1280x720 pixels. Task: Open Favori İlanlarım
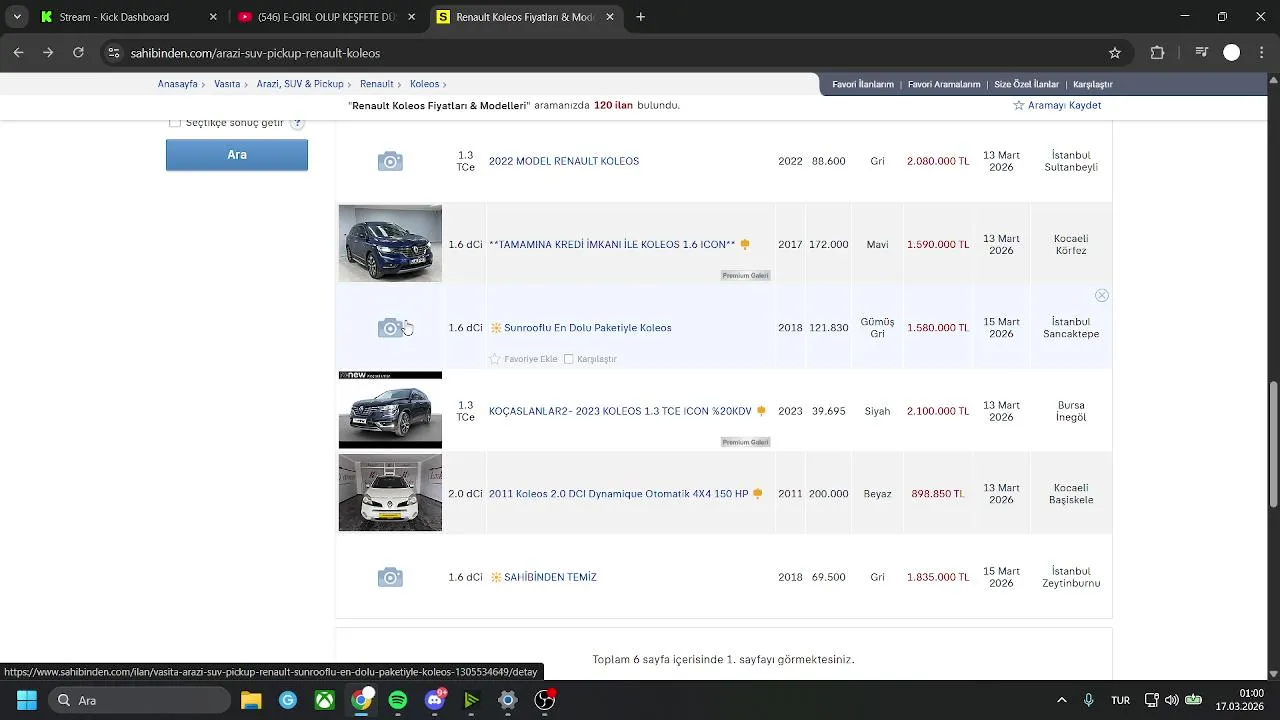863,84
